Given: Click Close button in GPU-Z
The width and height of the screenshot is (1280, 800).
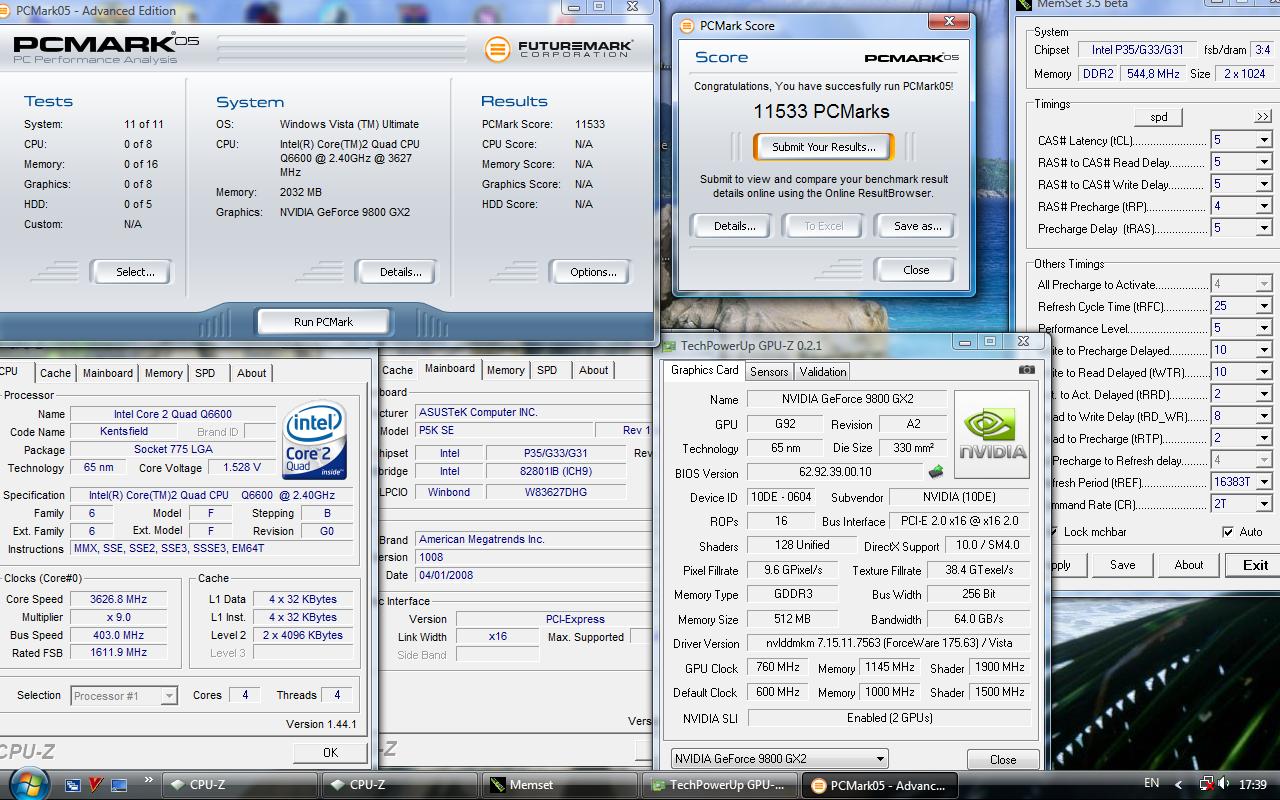Looking at the screenshot, I should click(1003, 759).
